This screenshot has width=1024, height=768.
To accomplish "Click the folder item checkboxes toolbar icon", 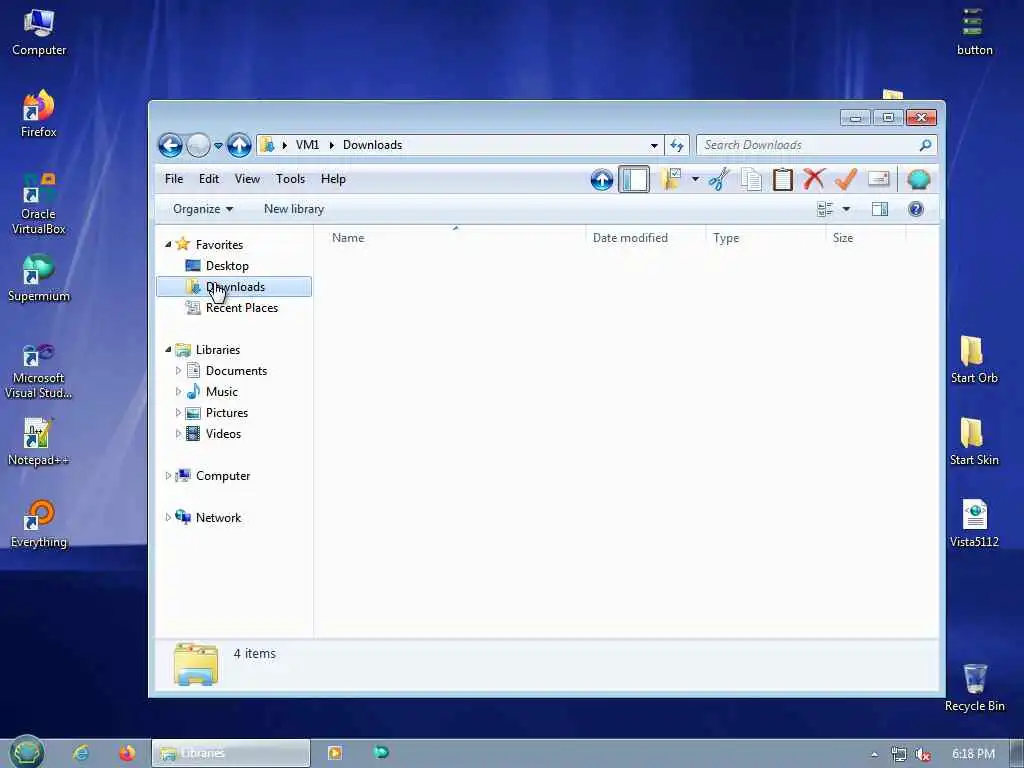I will pos(671,179).
